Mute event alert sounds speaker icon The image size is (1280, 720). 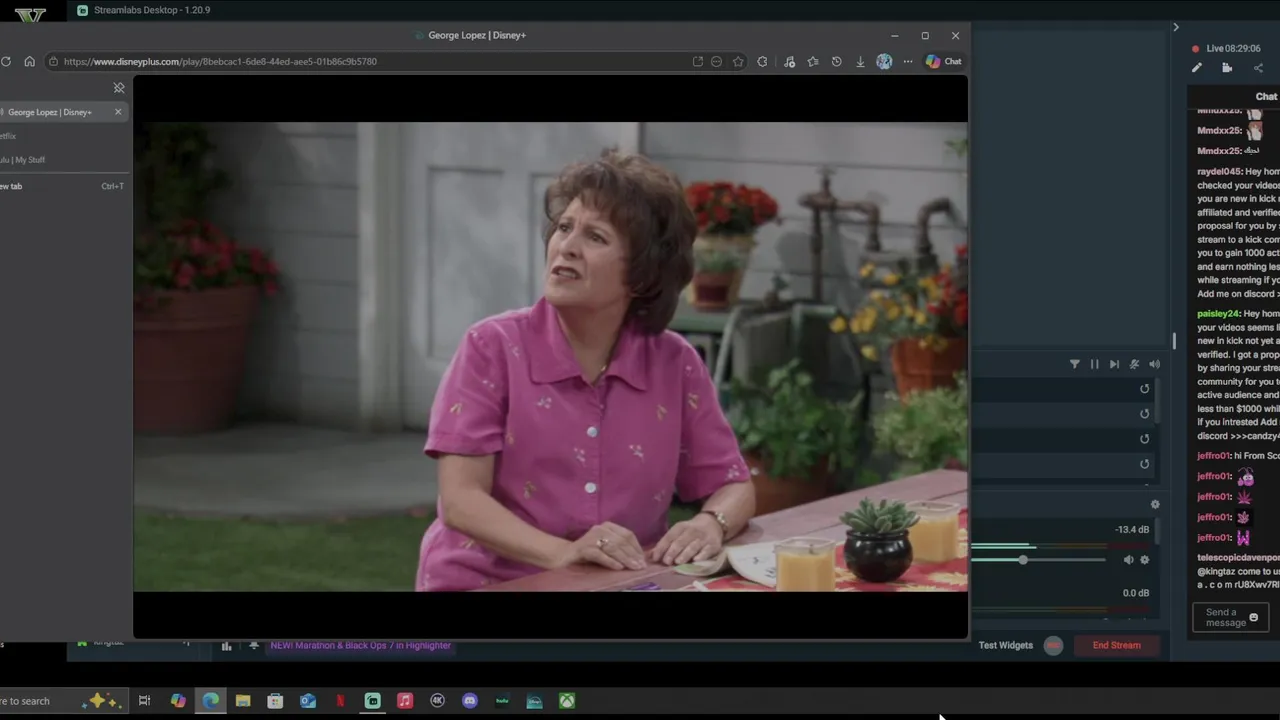pyautogui.click(x=1154, y=364)
